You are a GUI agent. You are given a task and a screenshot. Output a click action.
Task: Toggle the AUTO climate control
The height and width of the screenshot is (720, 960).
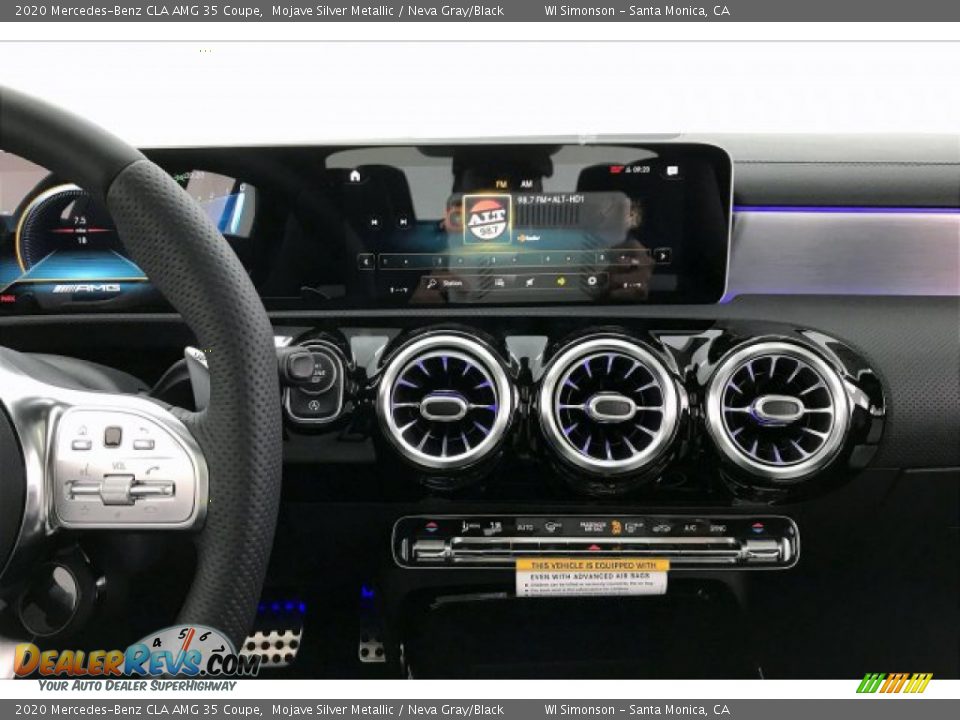(x=524, y=527)
